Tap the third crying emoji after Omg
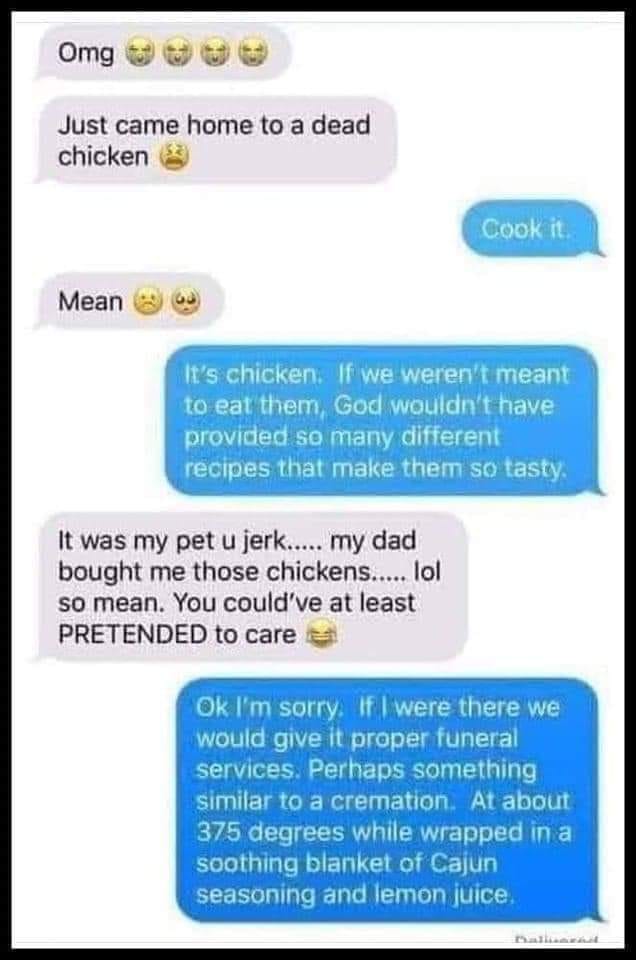Viewport: 636px width, 960px height. 214,54
